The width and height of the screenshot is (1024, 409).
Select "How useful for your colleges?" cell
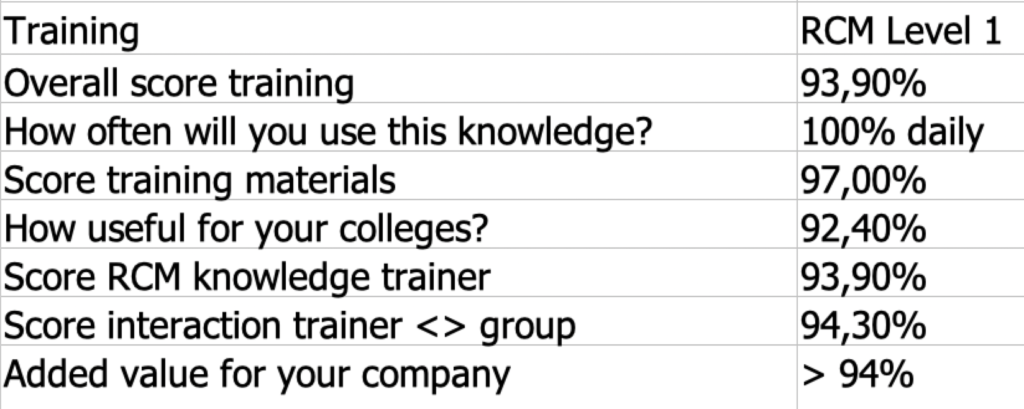pyautogui.click(x=246, y=228)
